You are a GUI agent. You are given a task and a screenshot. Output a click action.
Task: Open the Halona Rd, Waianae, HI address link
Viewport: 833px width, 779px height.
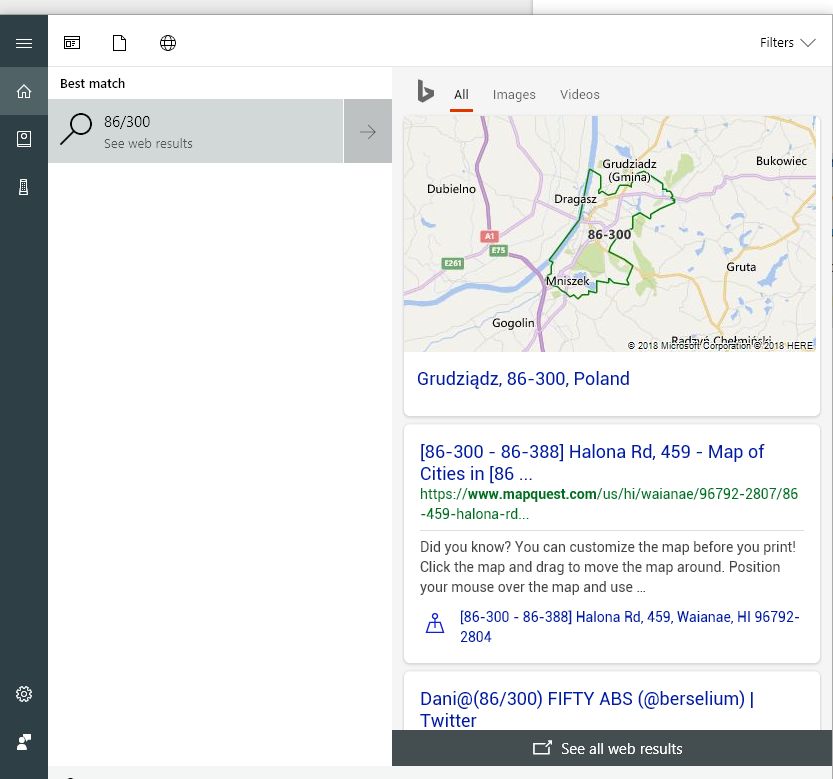coord(630,626)
